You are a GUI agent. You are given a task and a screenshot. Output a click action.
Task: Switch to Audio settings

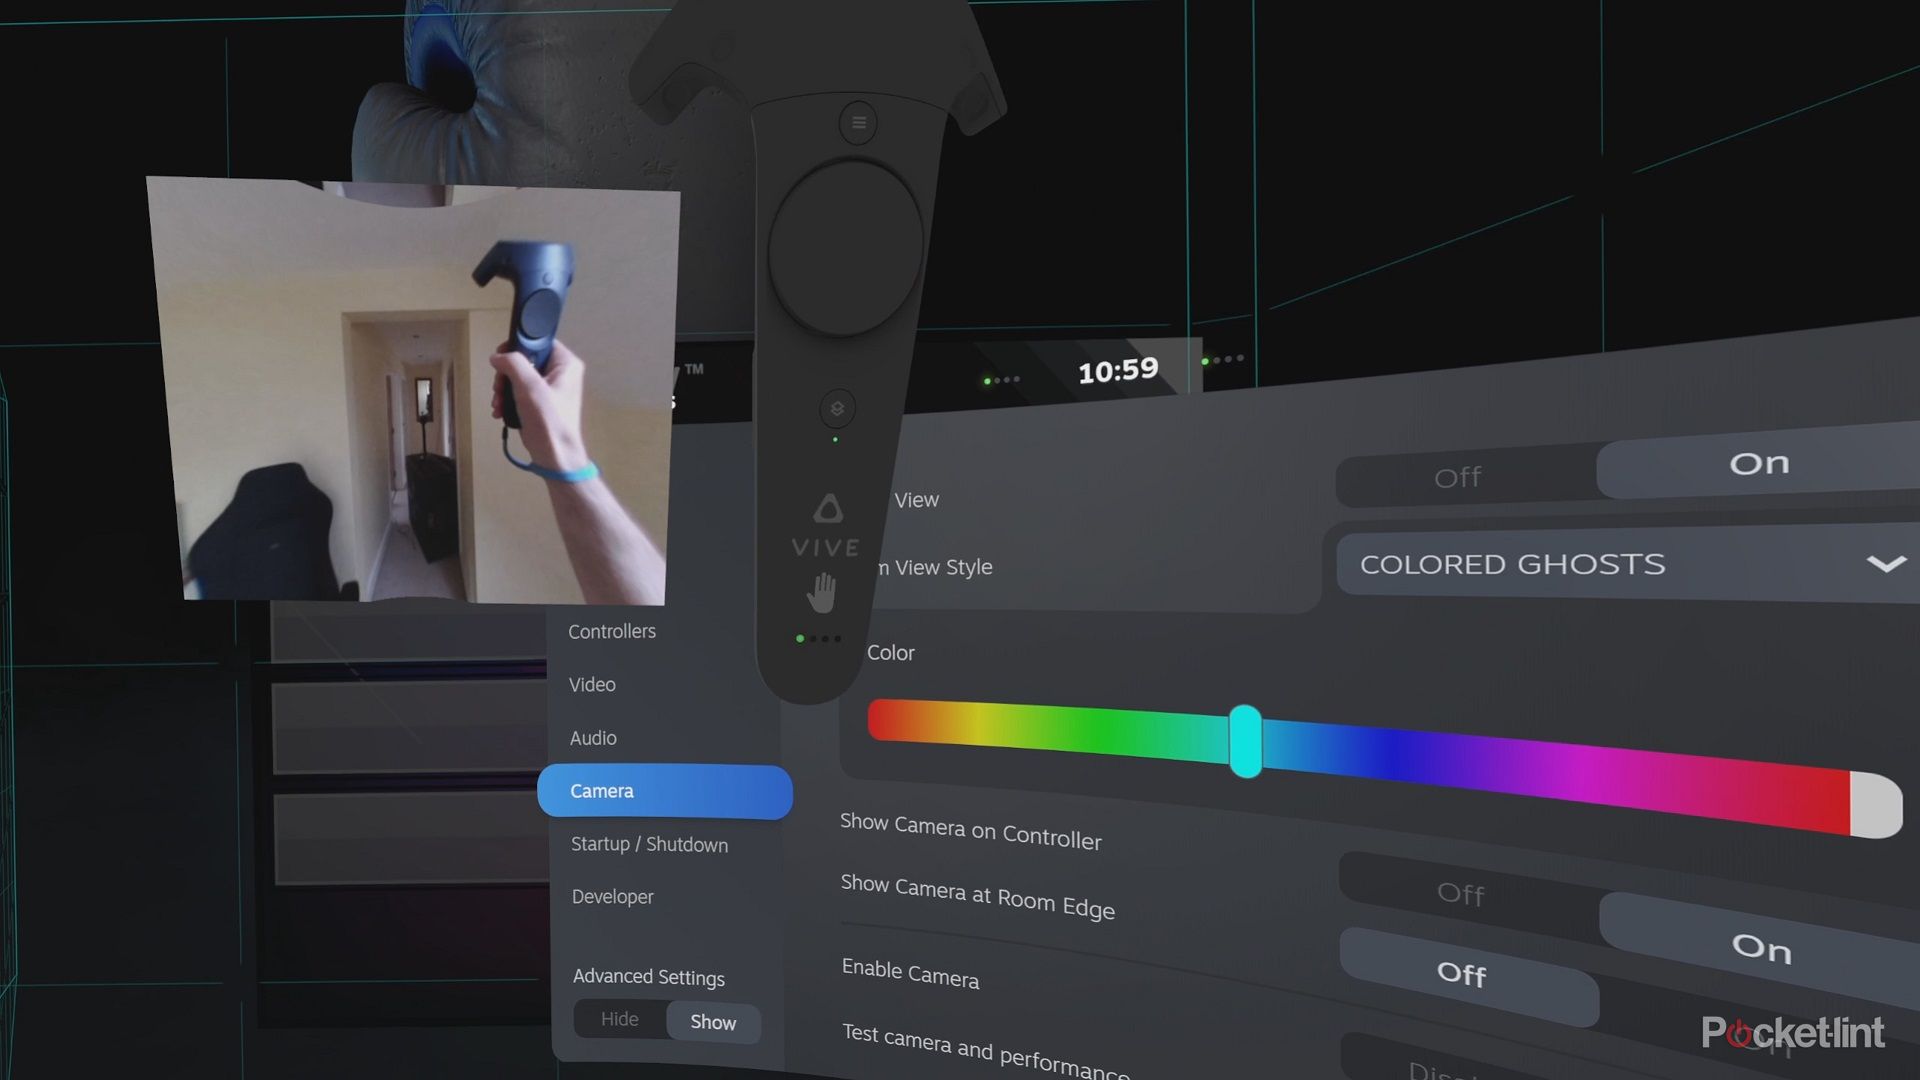593,738
